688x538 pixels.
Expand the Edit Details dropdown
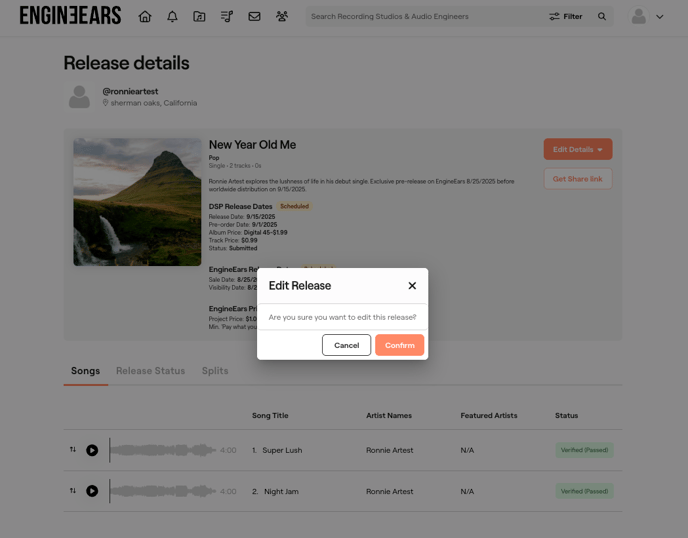click(578, 149)
